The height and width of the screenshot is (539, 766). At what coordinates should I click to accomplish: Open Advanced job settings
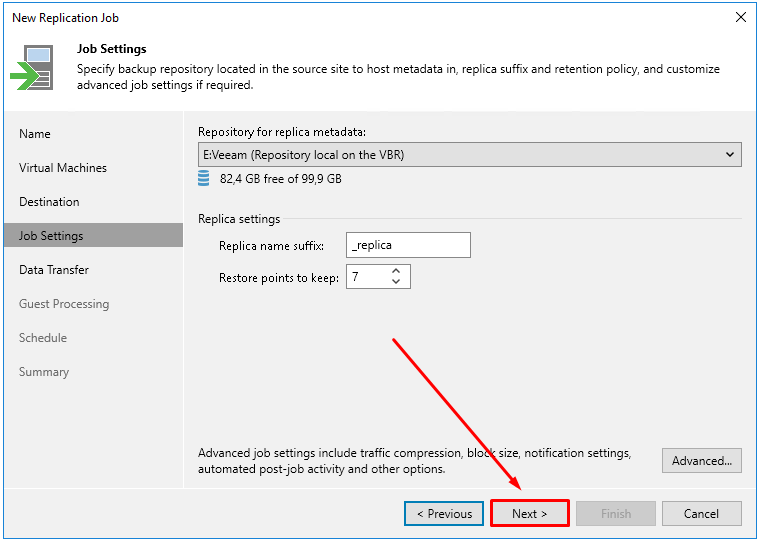click(702, 460)
